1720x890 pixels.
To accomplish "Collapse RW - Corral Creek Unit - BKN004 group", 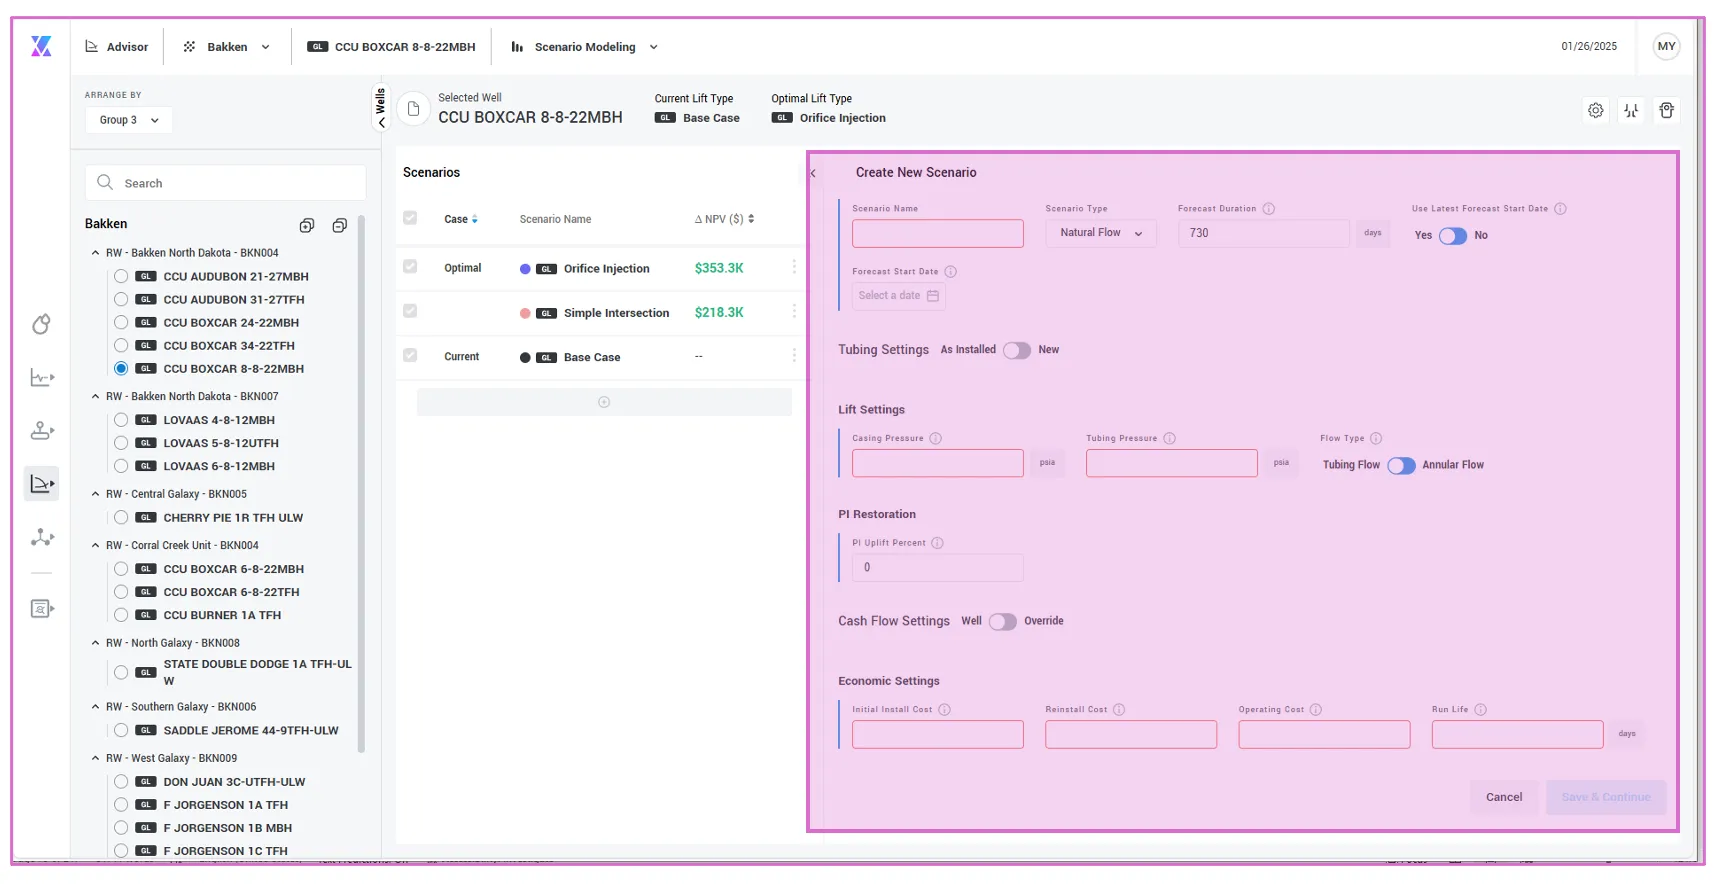I will point(96,546).
